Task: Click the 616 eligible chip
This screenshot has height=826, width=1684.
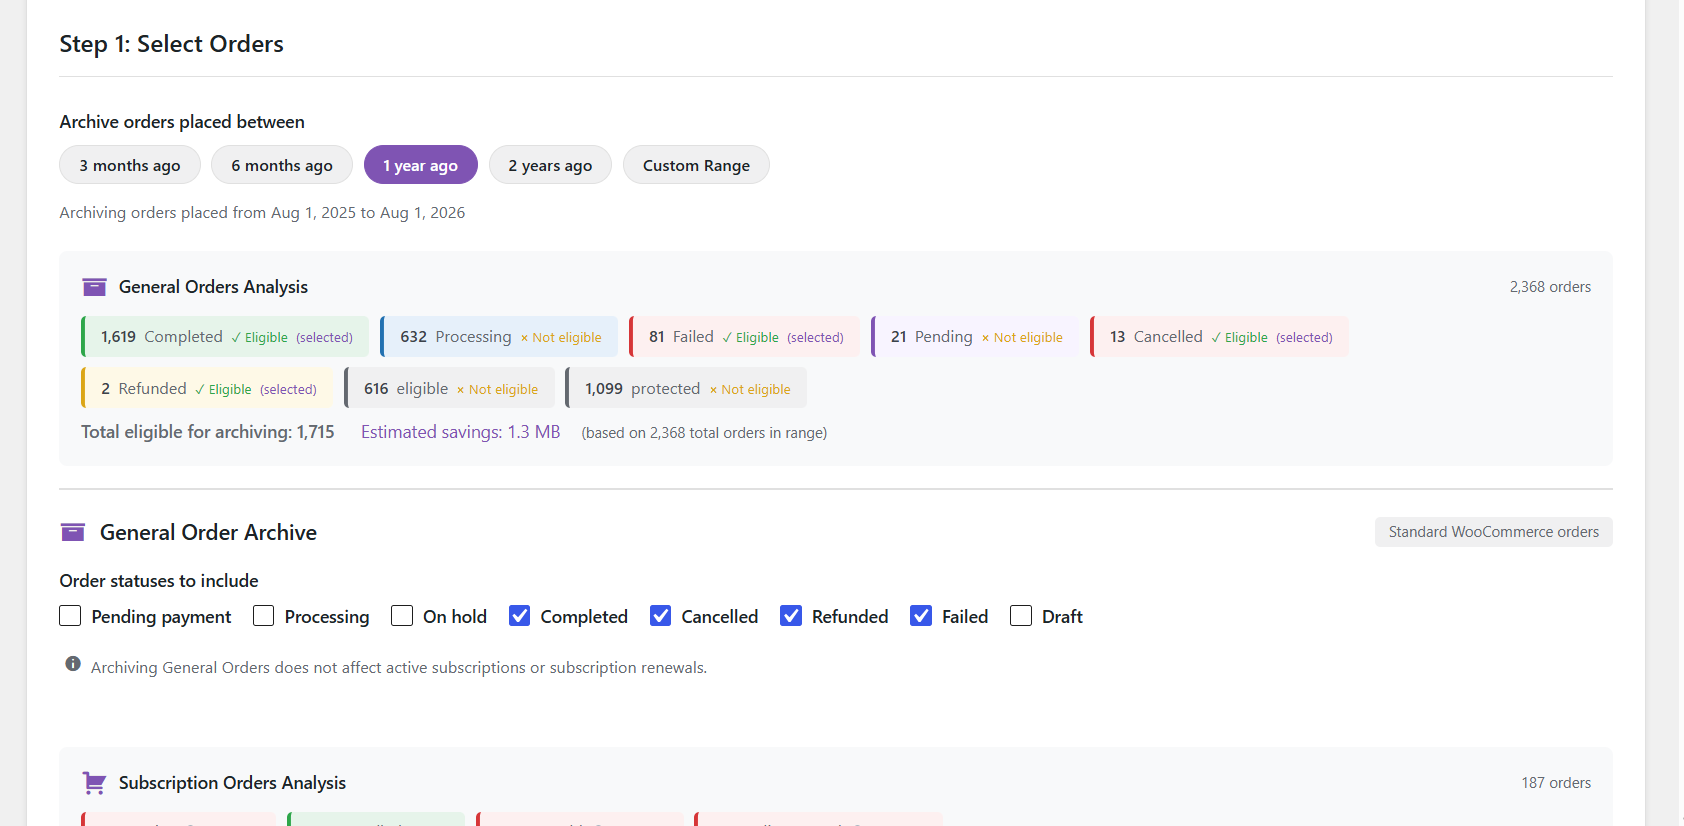Action: [x=449, y=388]
